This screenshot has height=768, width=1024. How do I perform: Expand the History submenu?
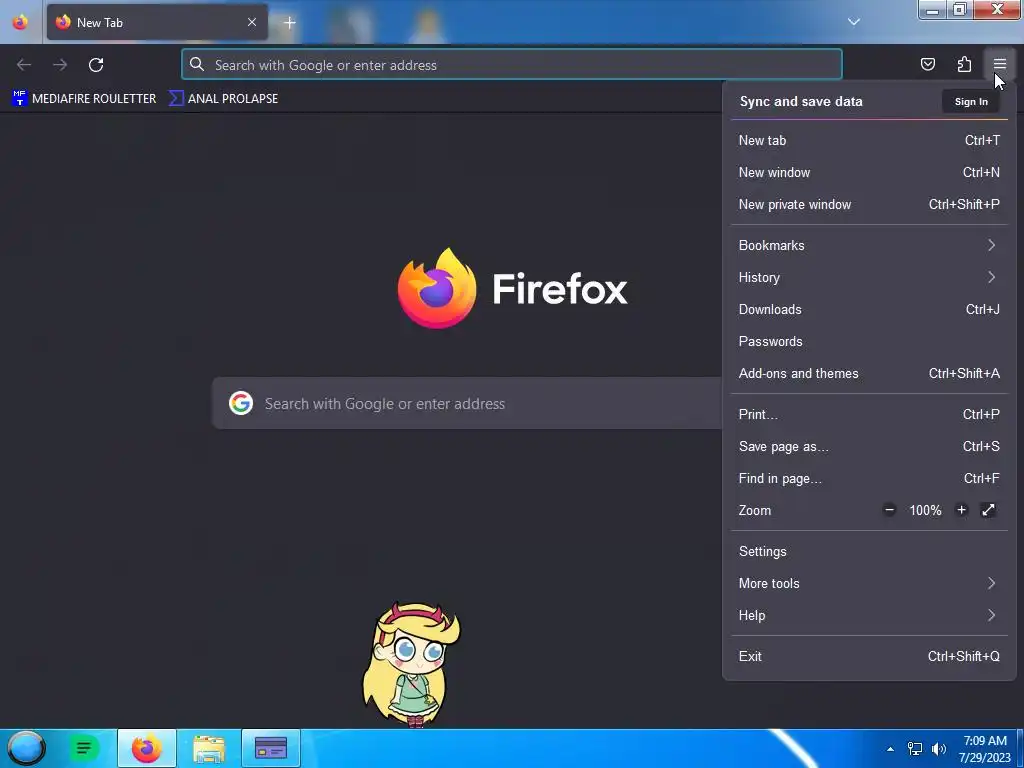click(869, 278)
